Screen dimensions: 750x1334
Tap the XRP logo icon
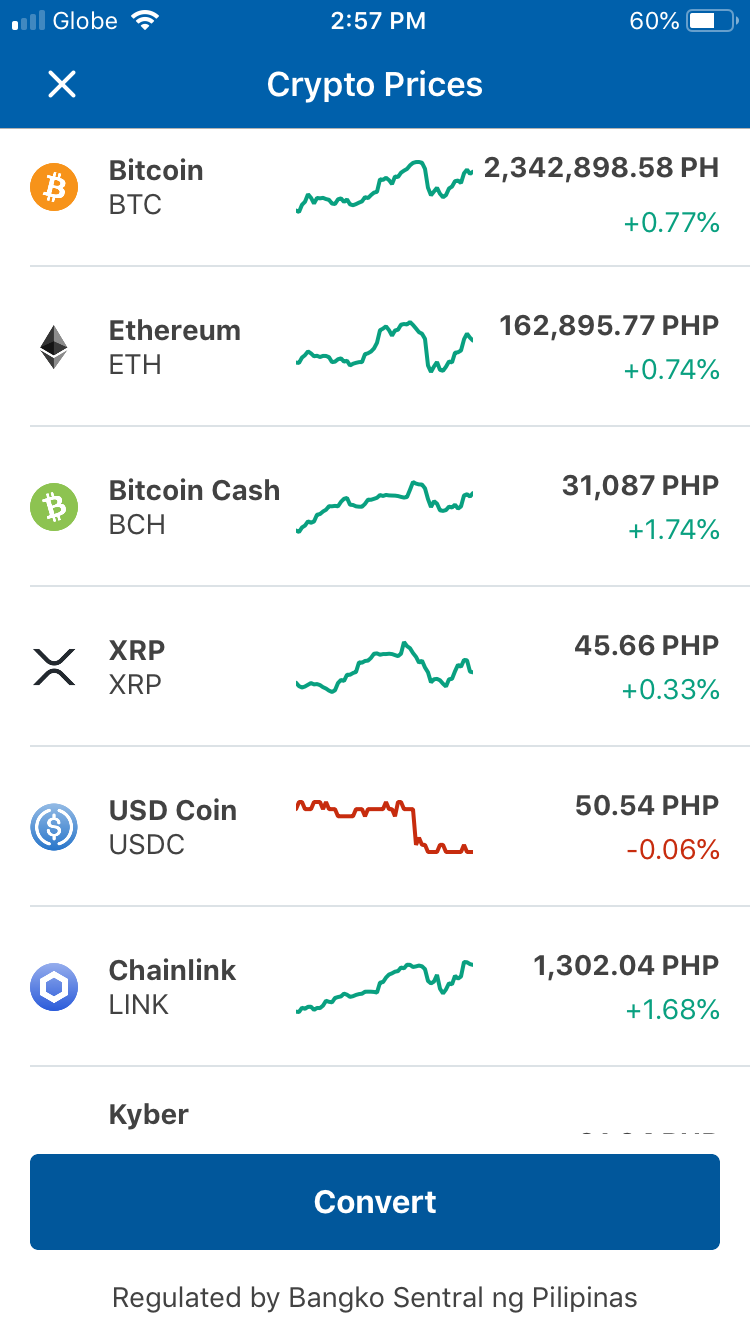[54, 667]
